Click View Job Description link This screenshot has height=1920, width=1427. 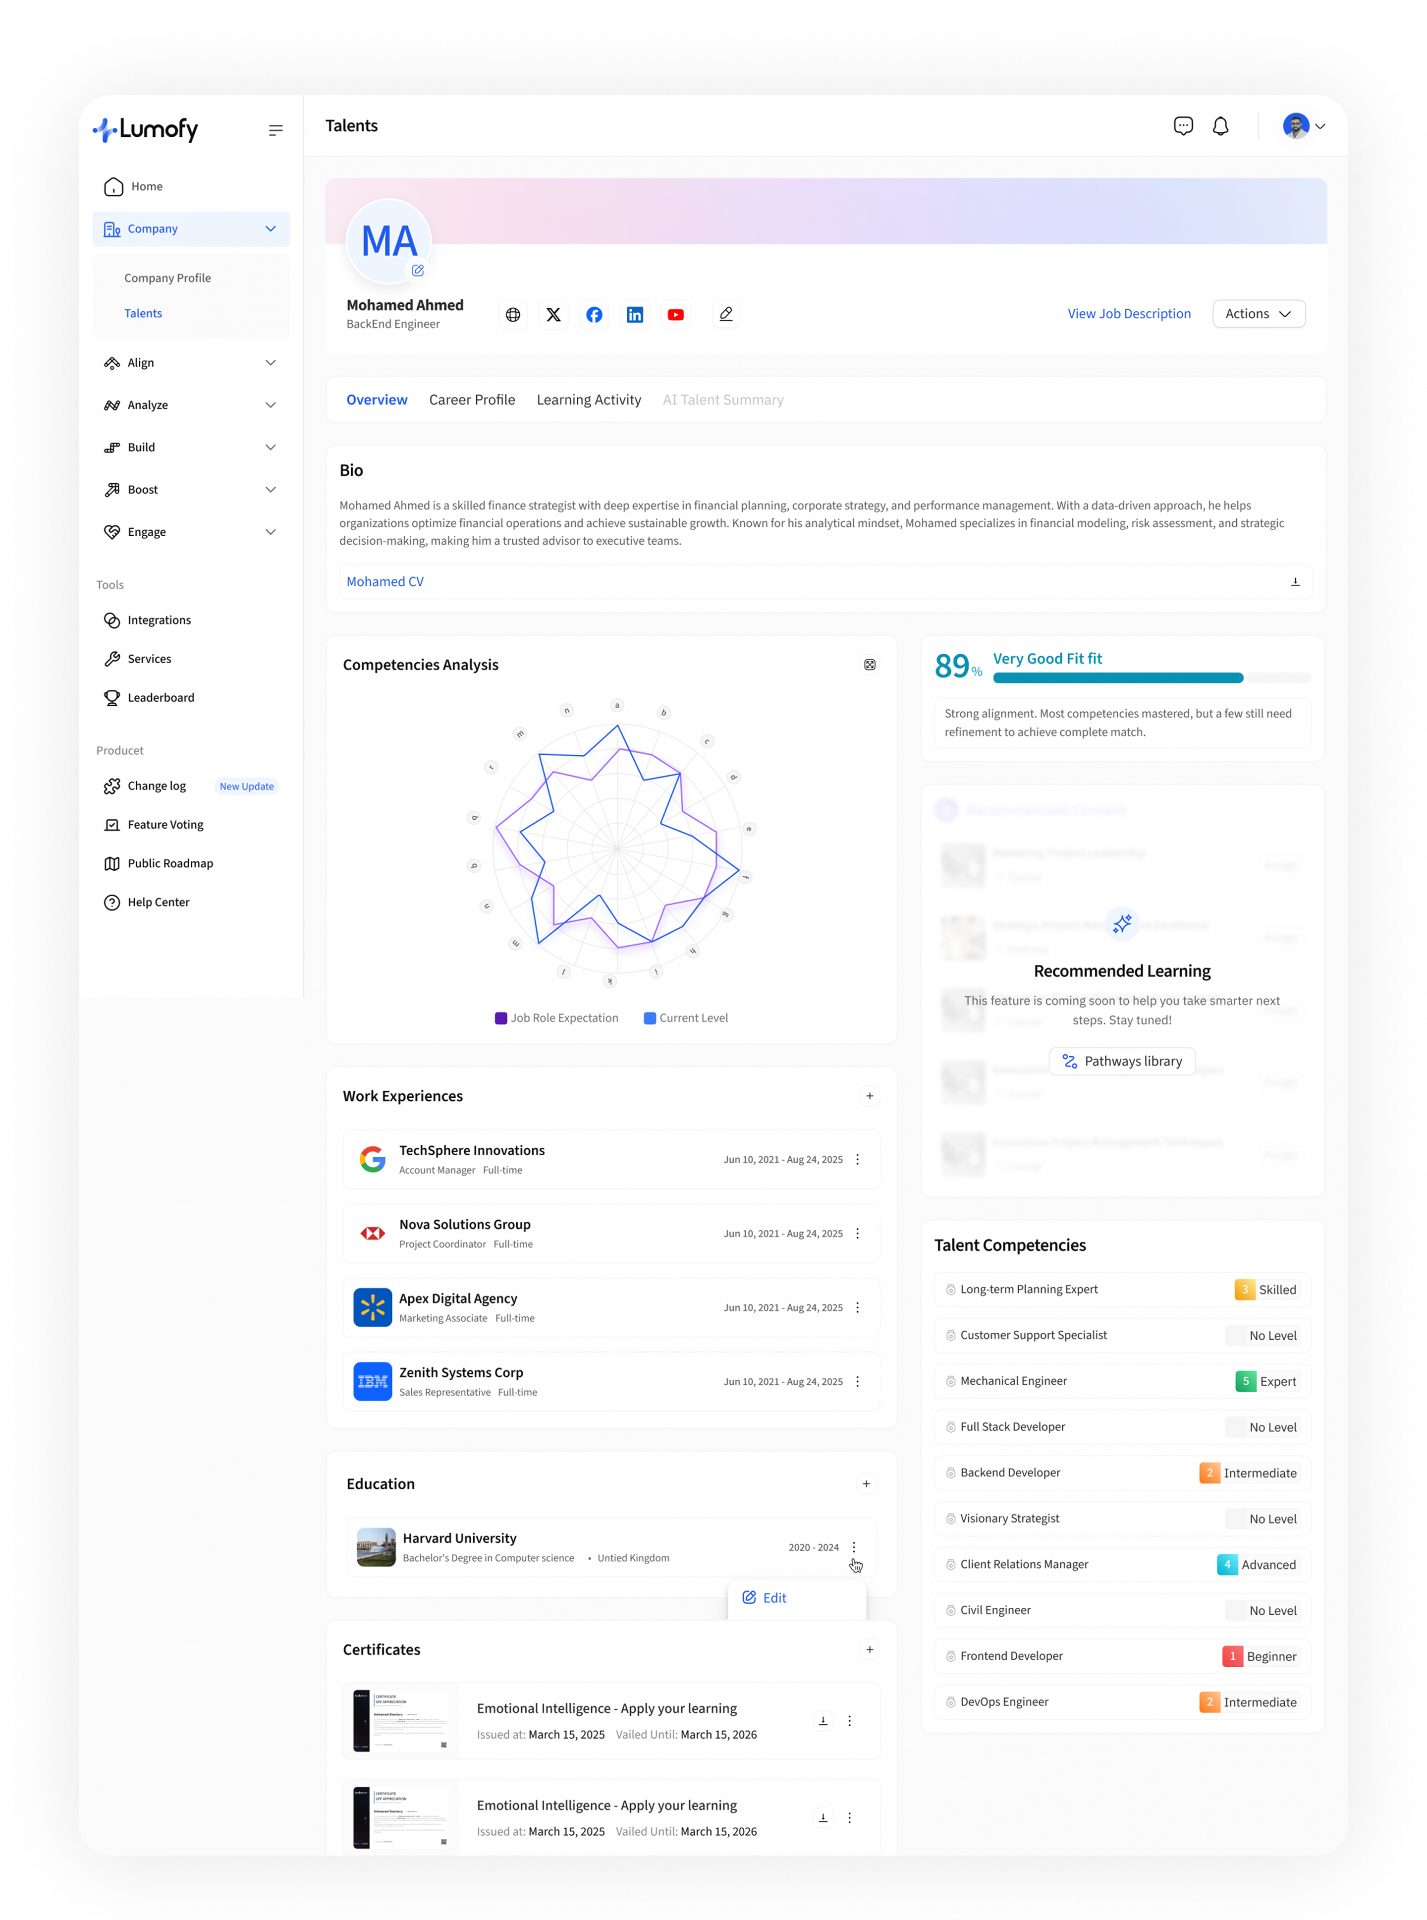(1129, 314)
